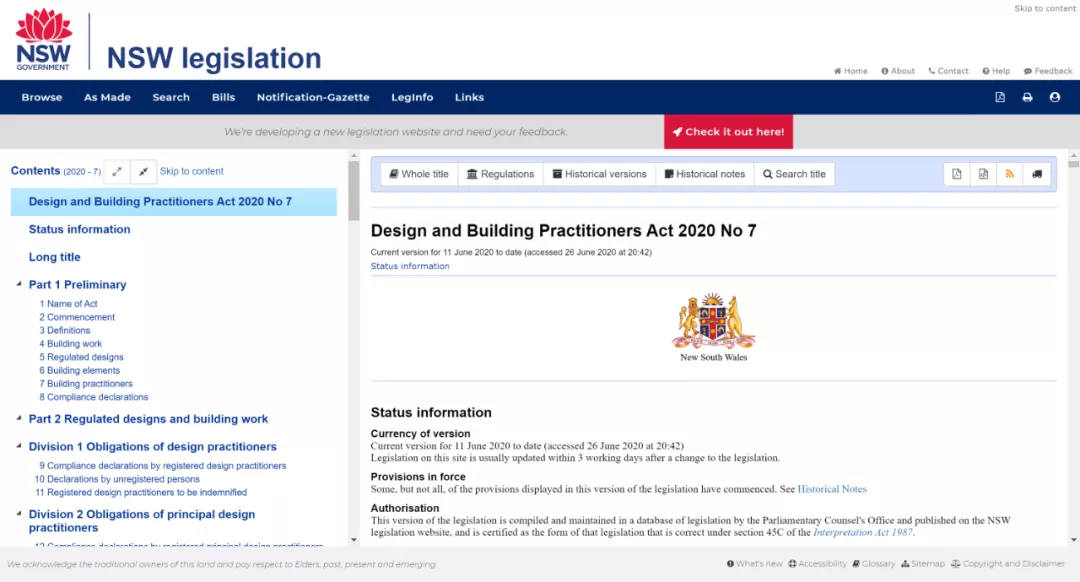This screenshot has width=1080, height=582.
Task: Open the Search menu in the navy bar
Action: pyautogui.click(x=171, y=97)
